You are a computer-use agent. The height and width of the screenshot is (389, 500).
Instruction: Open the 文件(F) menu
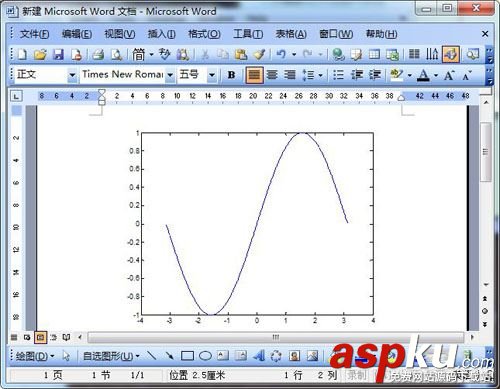[34, 34]
